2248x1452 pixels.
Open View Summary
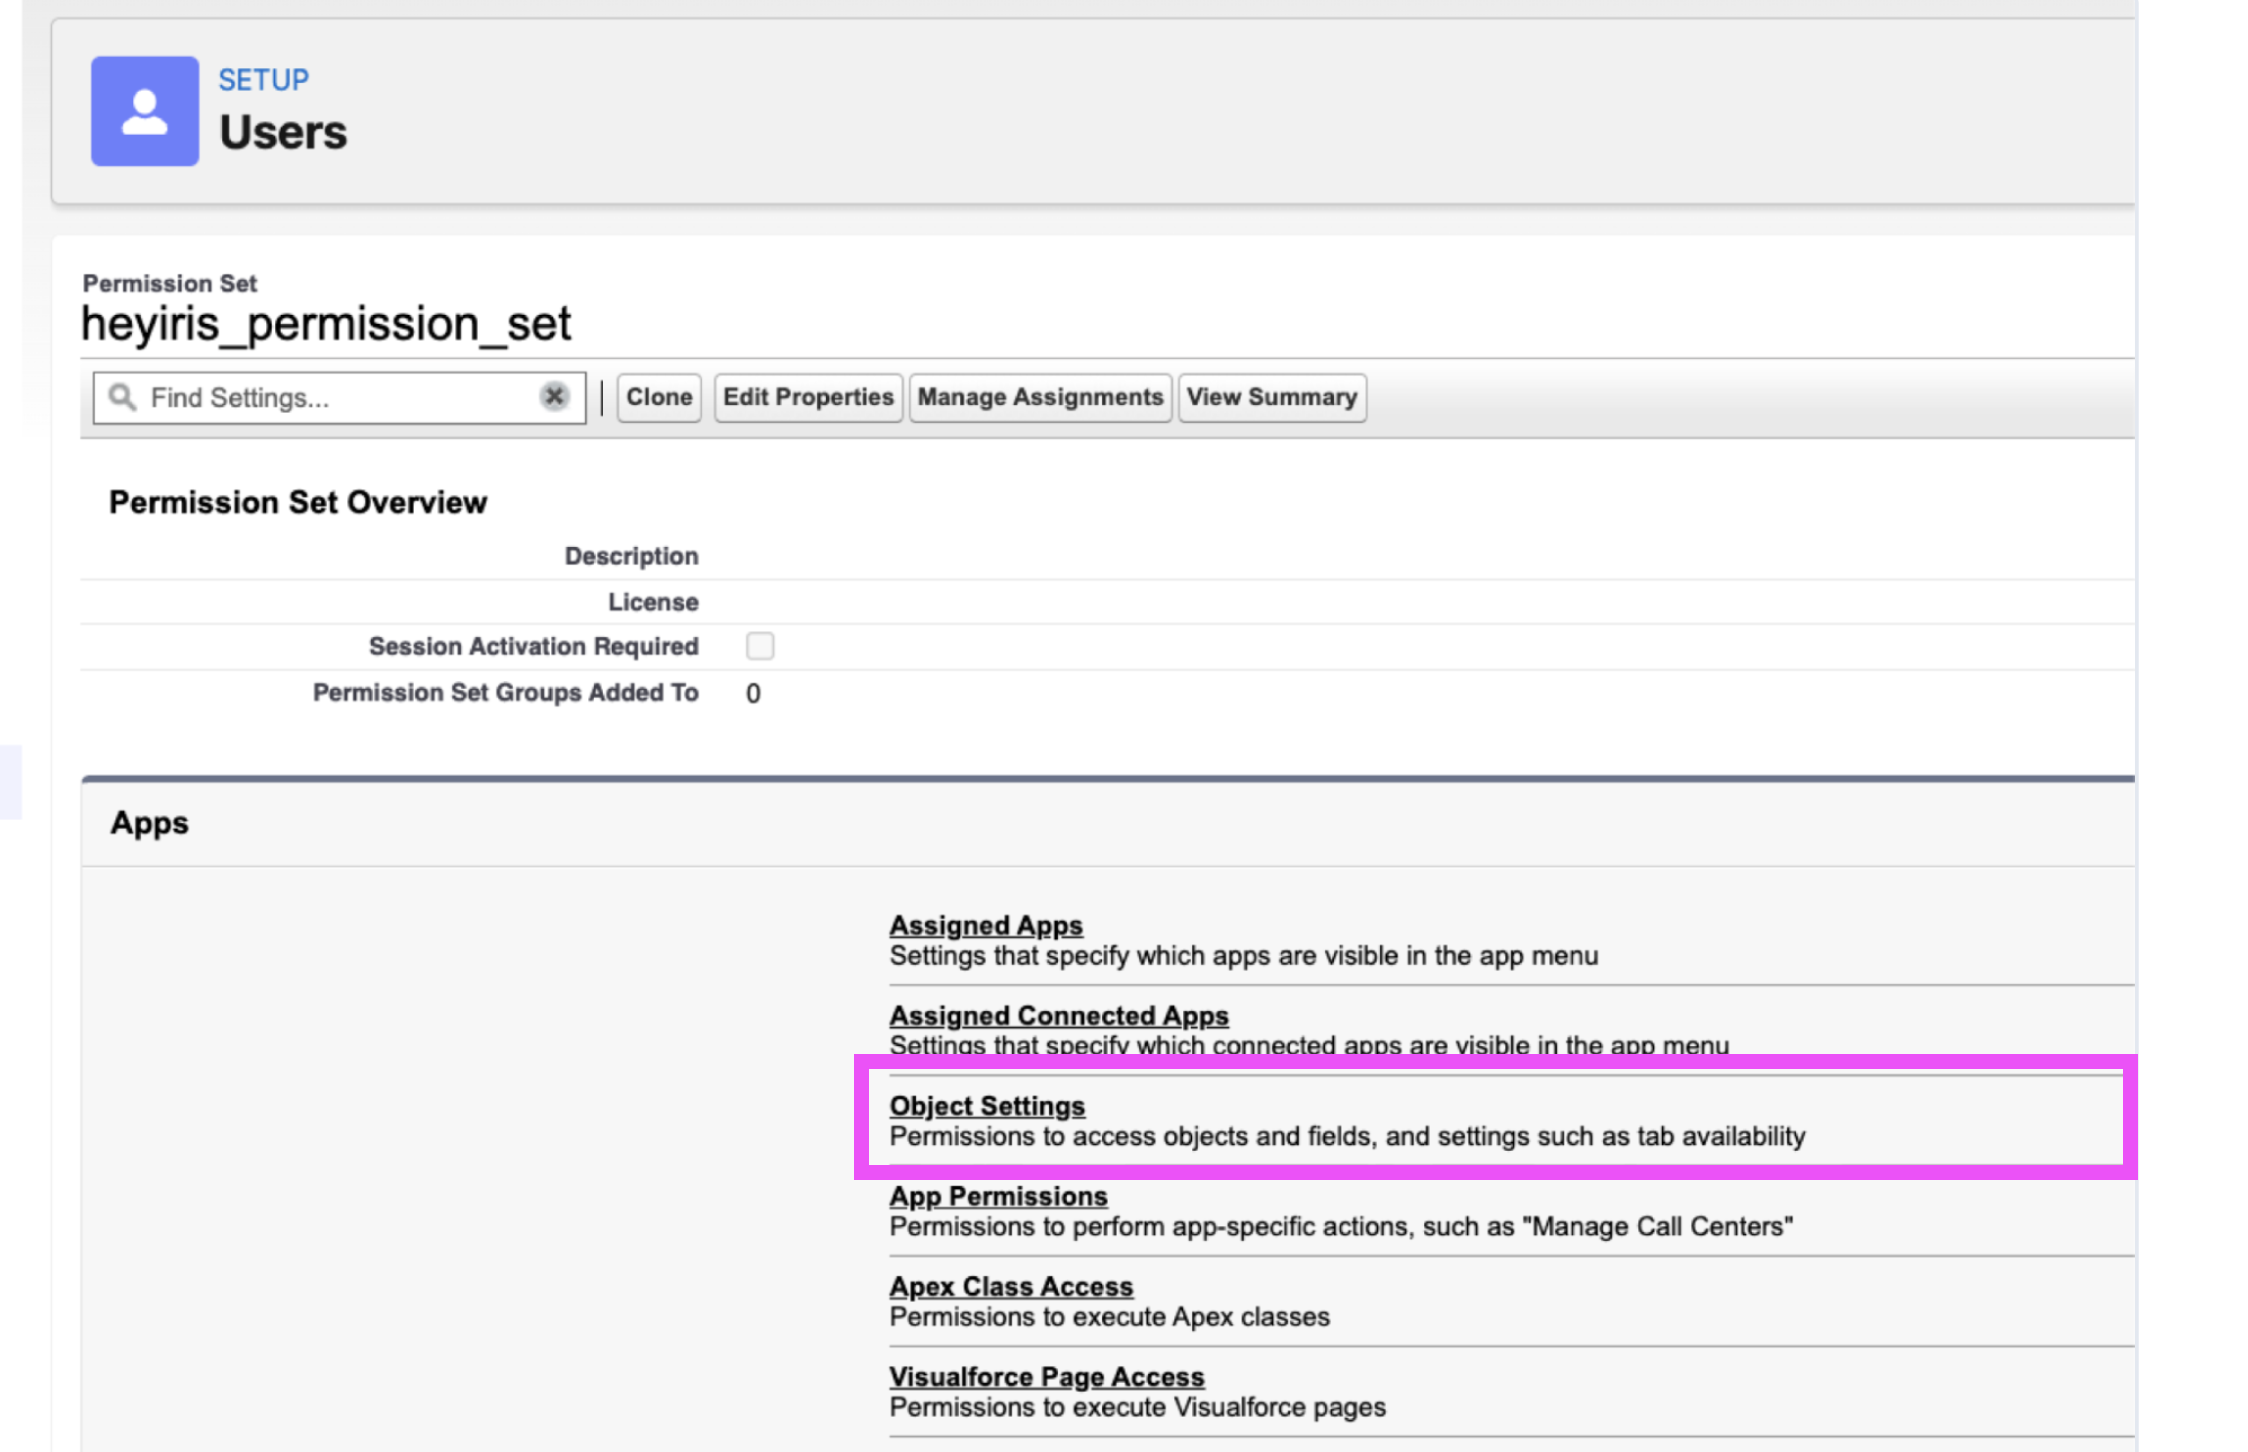click(x=1272, y=397)
